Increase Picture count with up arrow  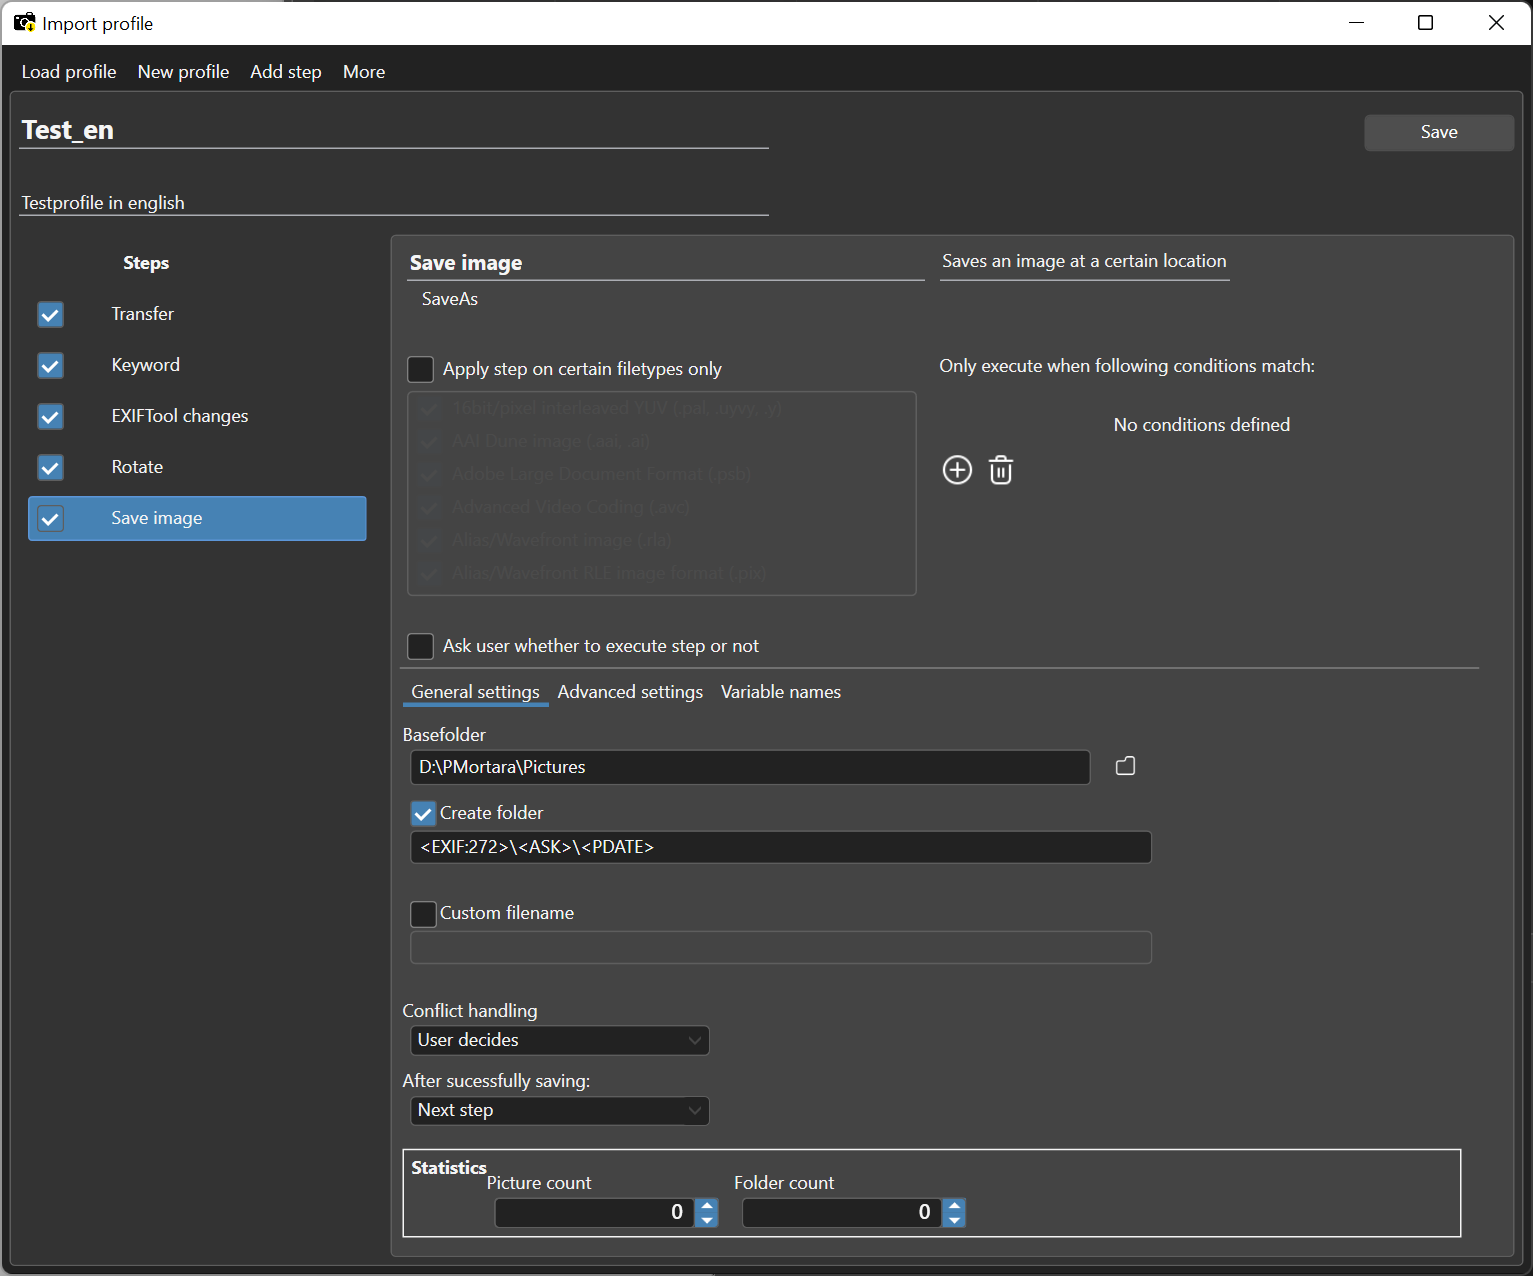[x=708, y=1205]
